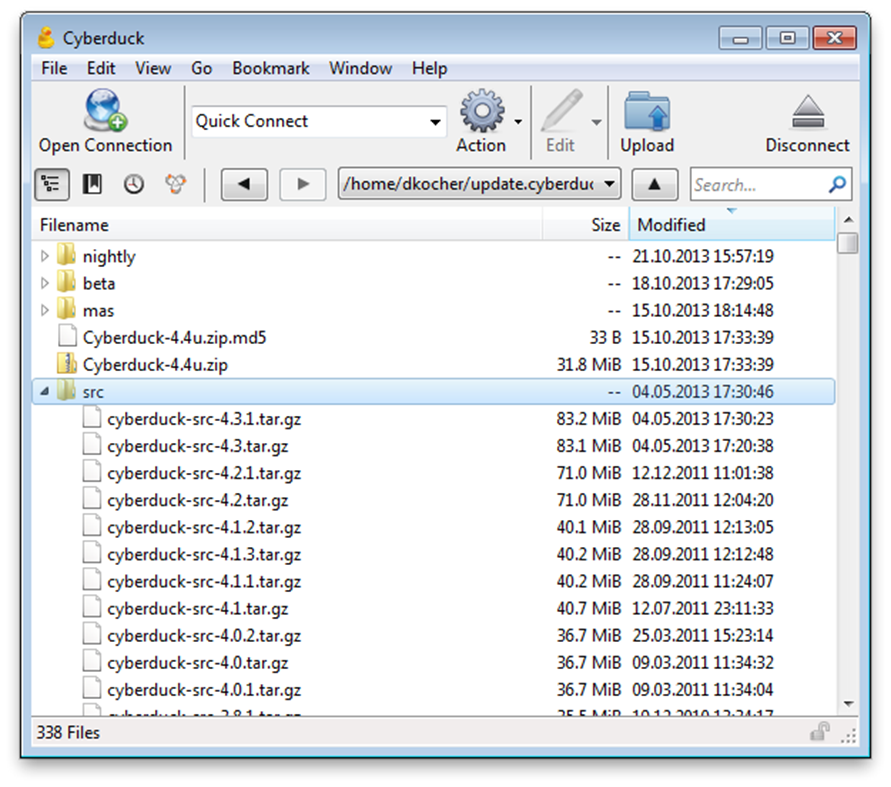The height and width of the screenshot is (787, 891).
Task: Open the Action menu gear icon
Action: (x=480, y=111)
